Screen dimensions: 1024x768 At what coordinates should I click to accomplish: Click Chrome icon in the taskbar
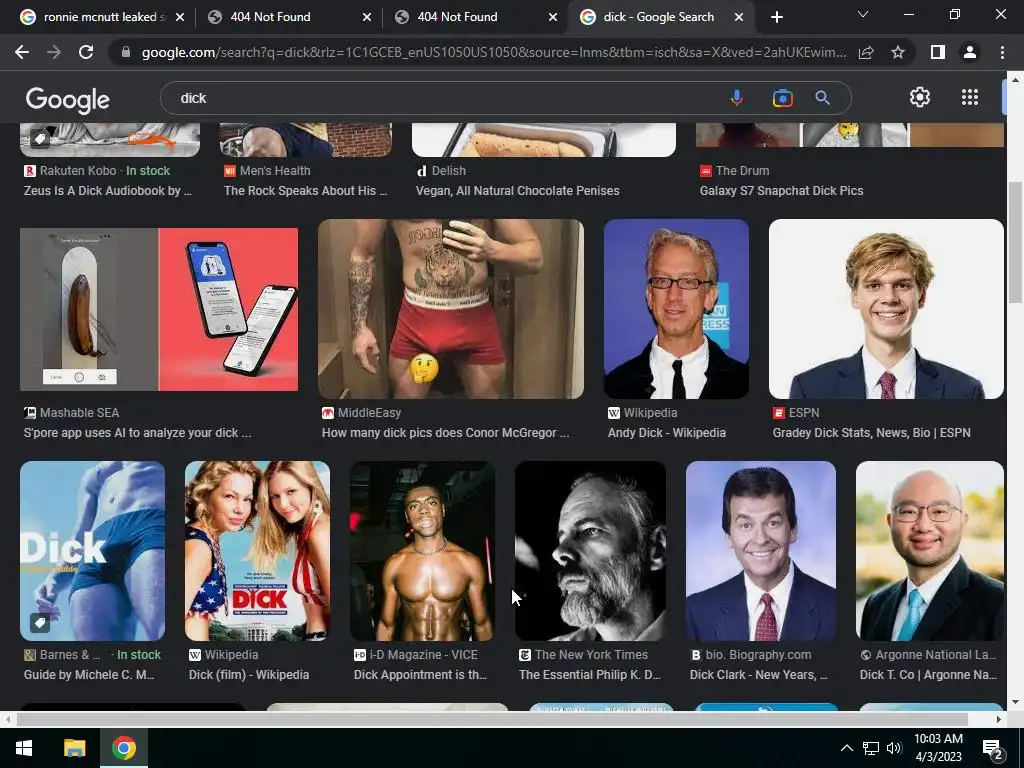coord(123,748)
